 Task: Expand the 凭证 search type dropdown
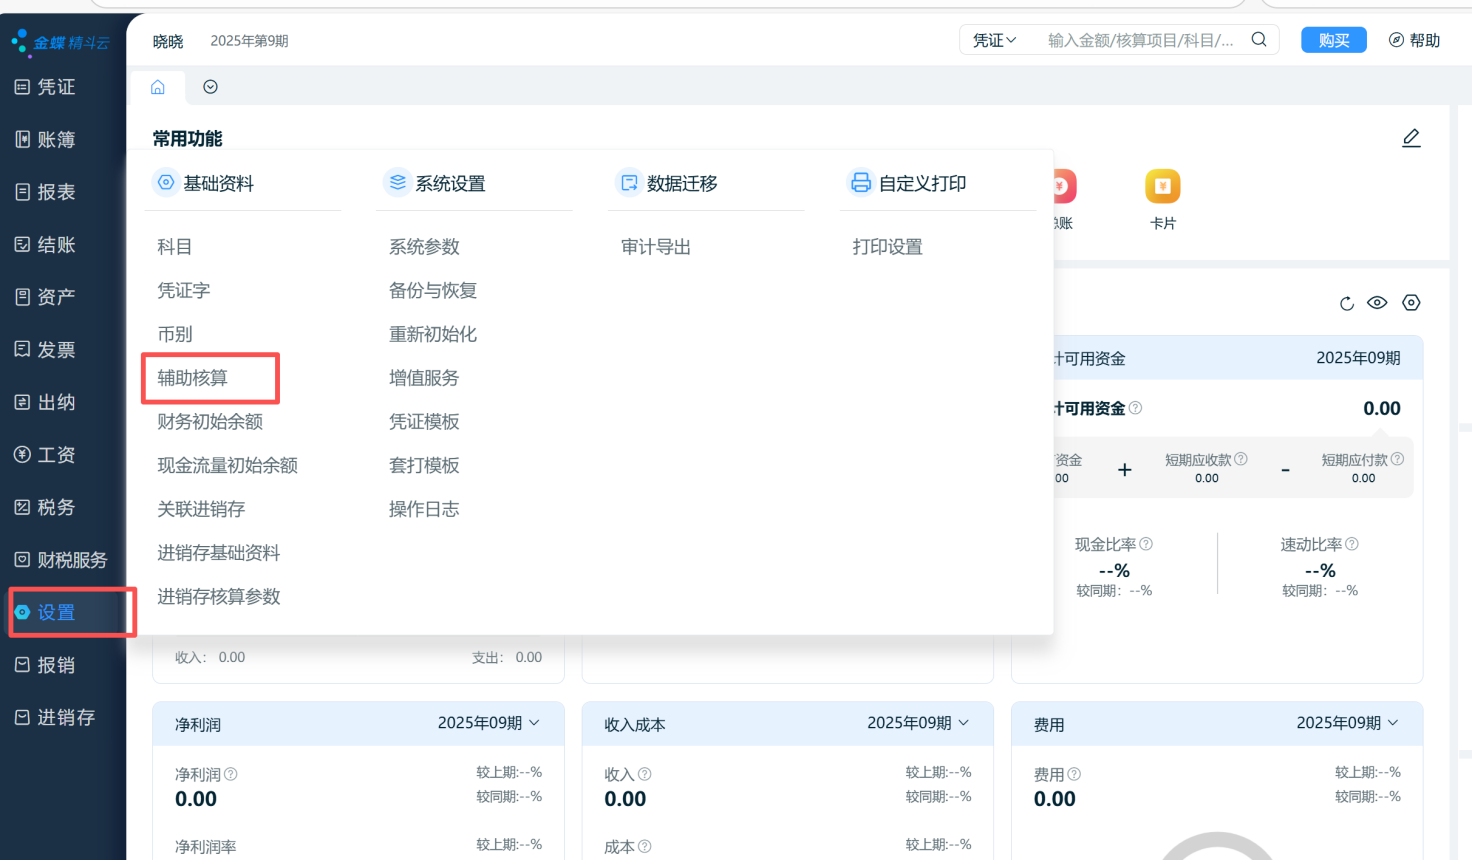pos(994,40)
